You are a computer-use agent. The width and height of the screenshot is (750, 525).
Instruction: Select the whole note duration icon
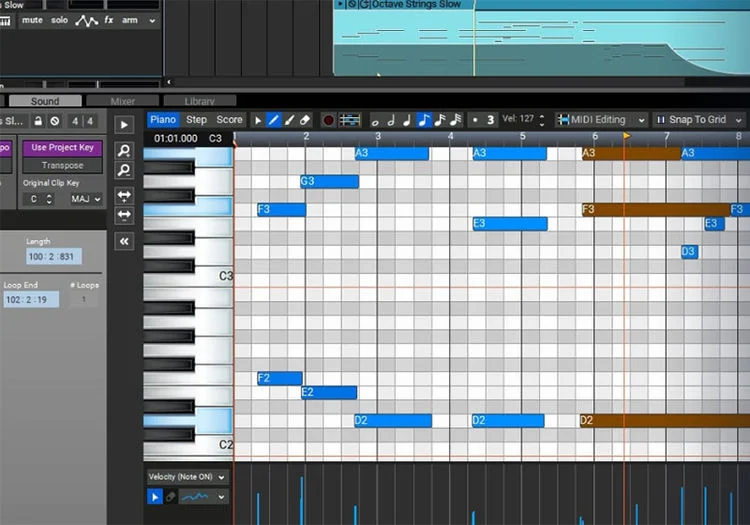point(375,121)
